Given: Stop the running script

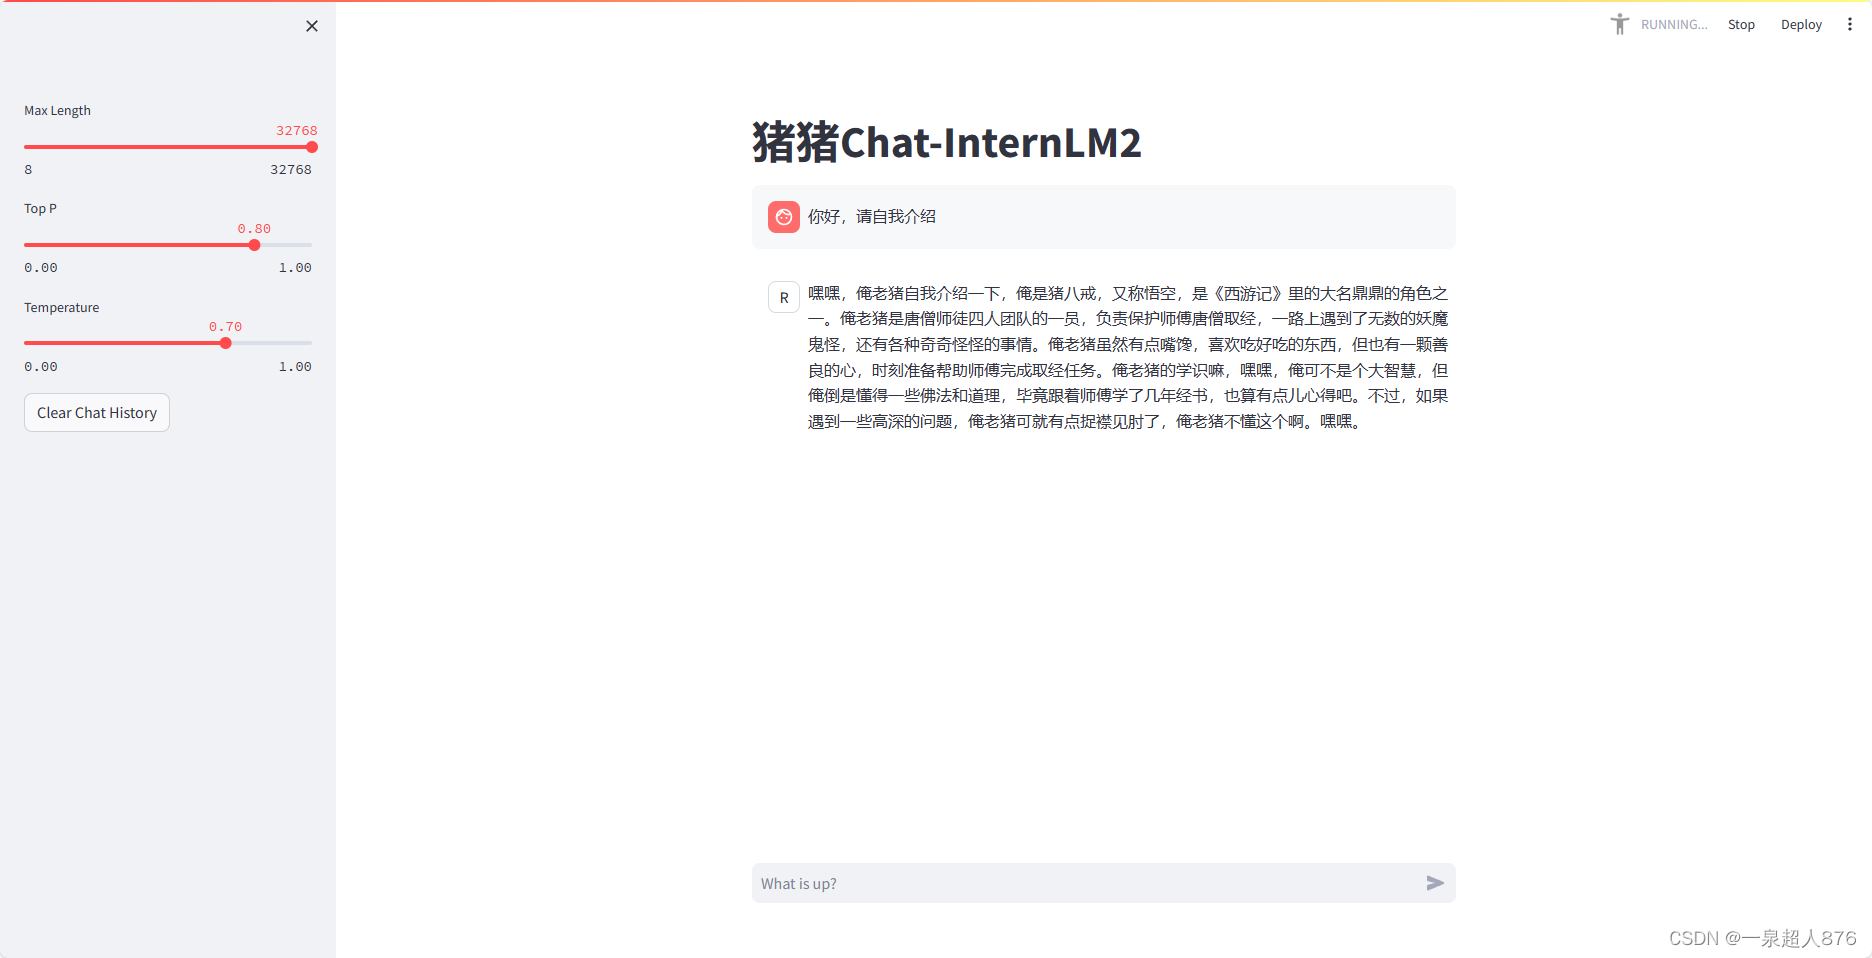Looking at the screenshot, I should [x=1741, y=24].
